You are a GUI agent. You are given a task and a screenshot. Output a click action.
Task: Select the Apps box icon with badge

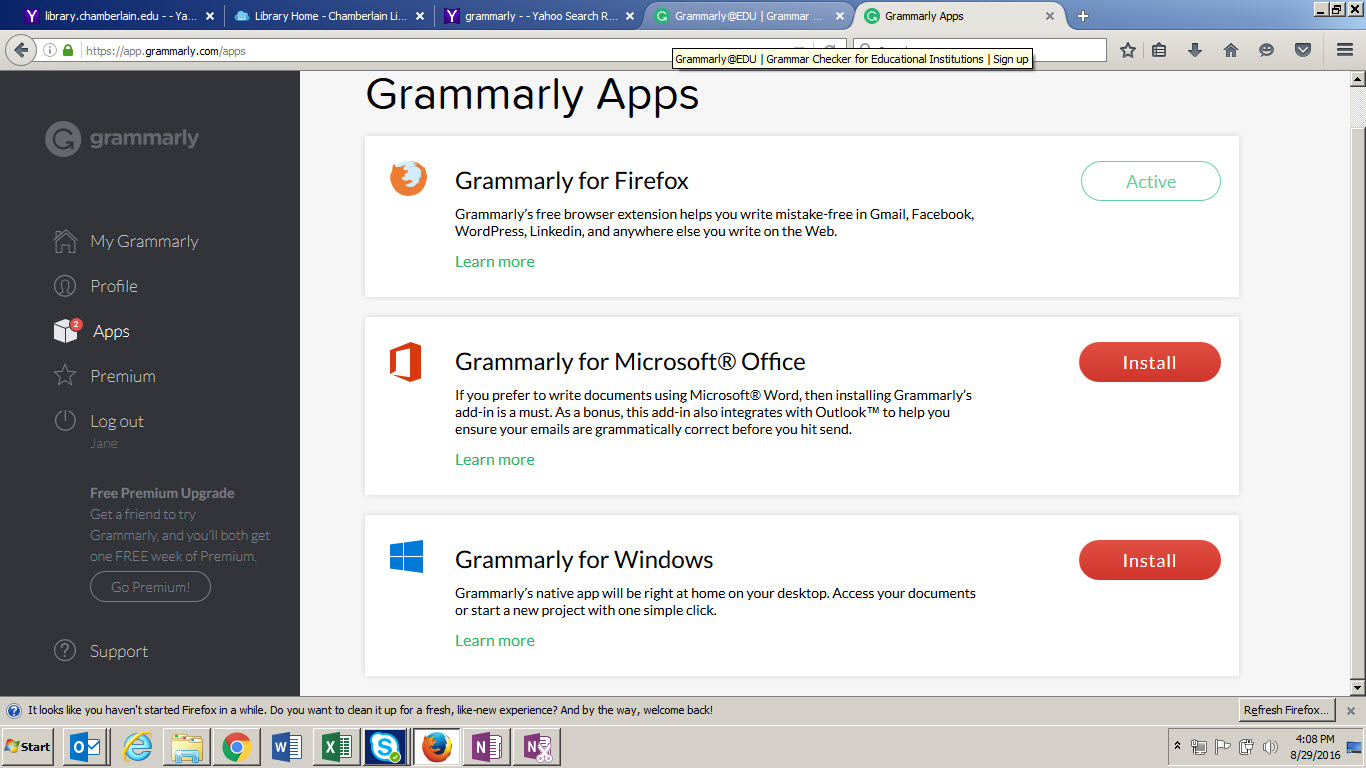pyautogui.click(x=67, y=331)
